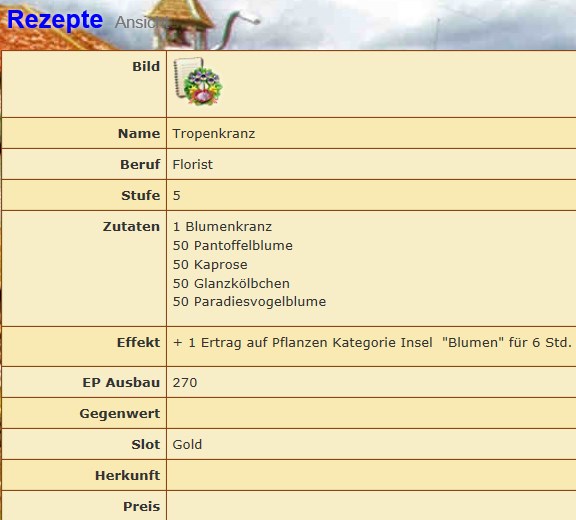This screenshot has width=576, height=520.
Task: Click the Effekt row label
Action: coord(138,343)
